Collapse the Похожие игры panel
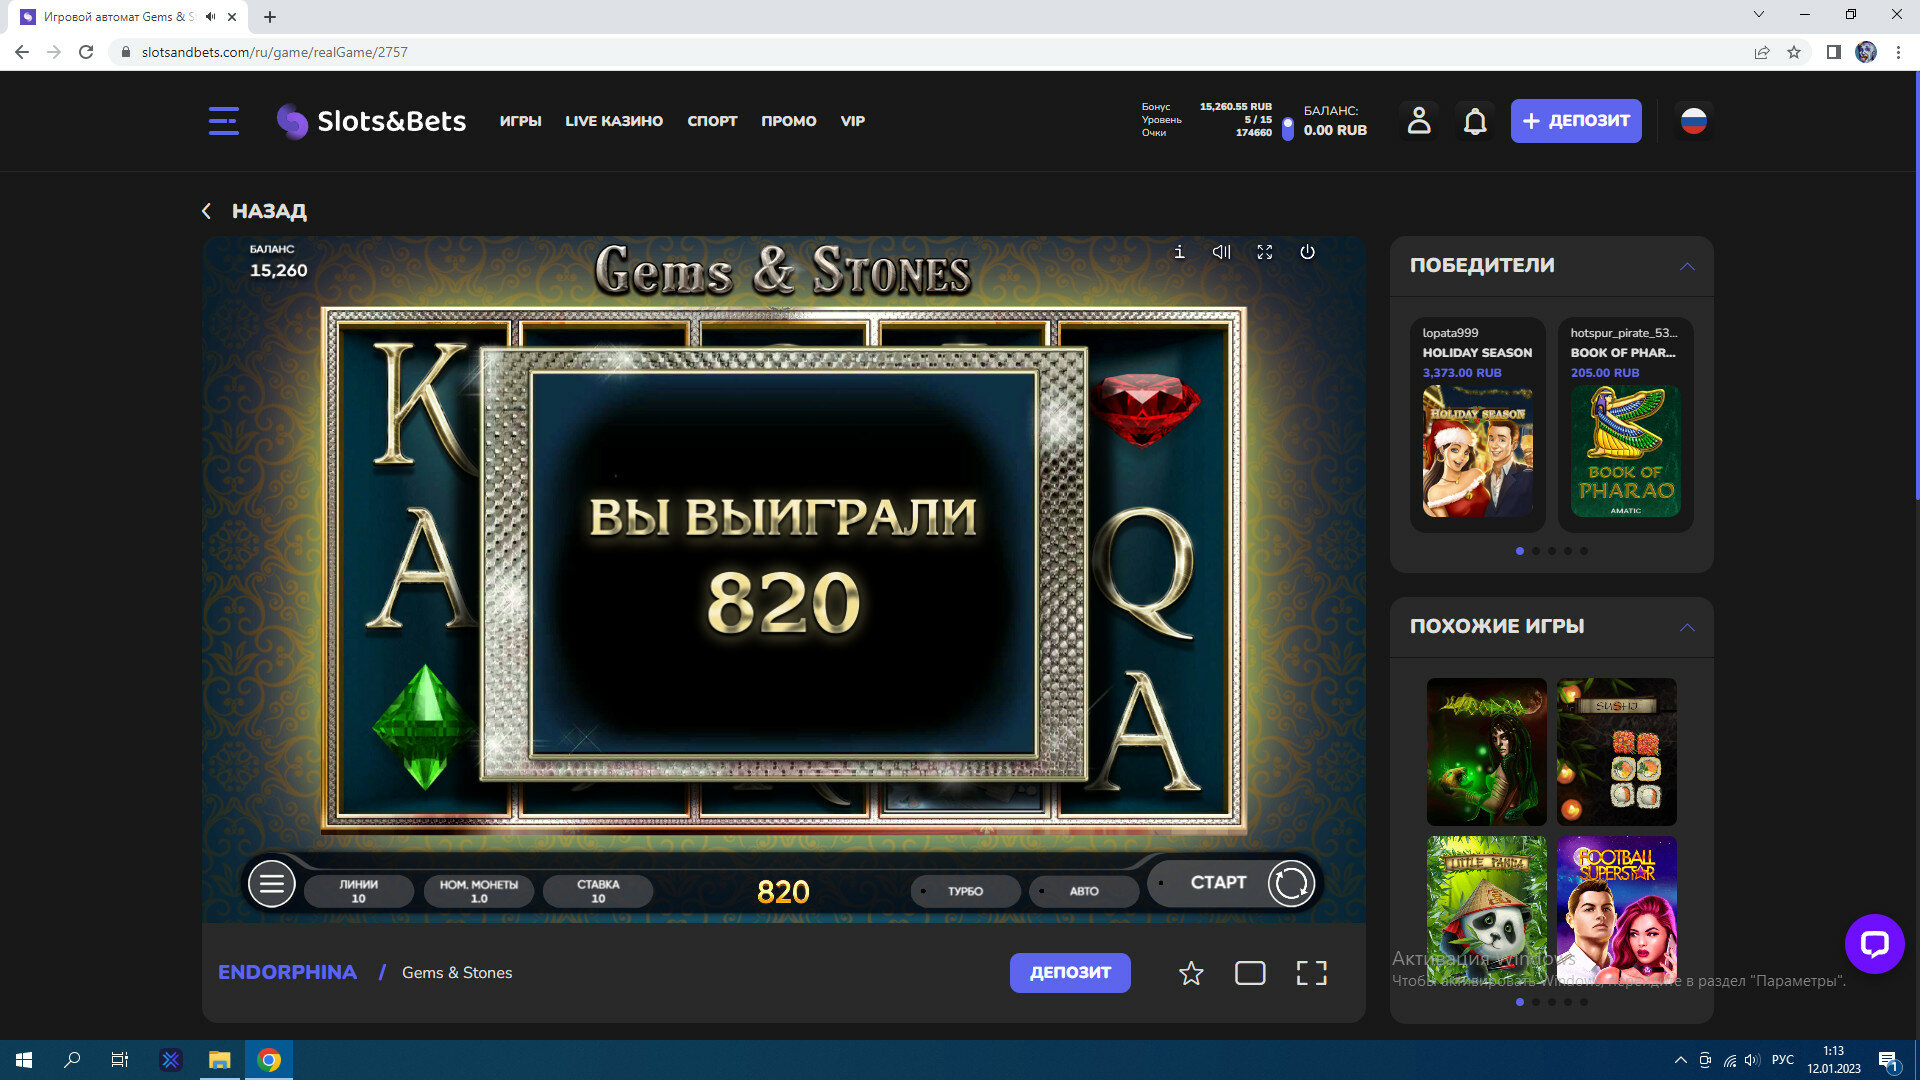The image size is (1920, 1080). 1687,627
